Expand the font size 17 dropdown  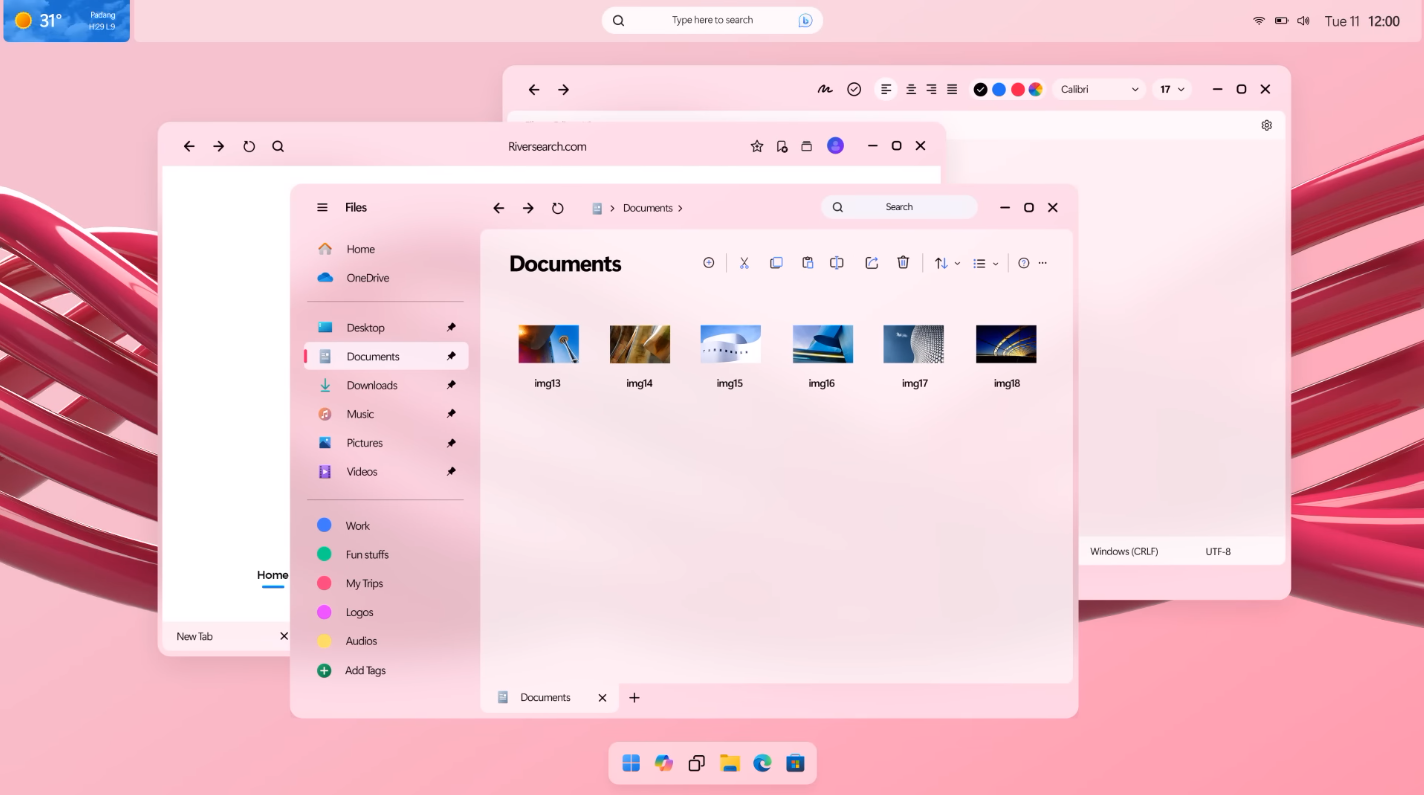click(1172, 90)
